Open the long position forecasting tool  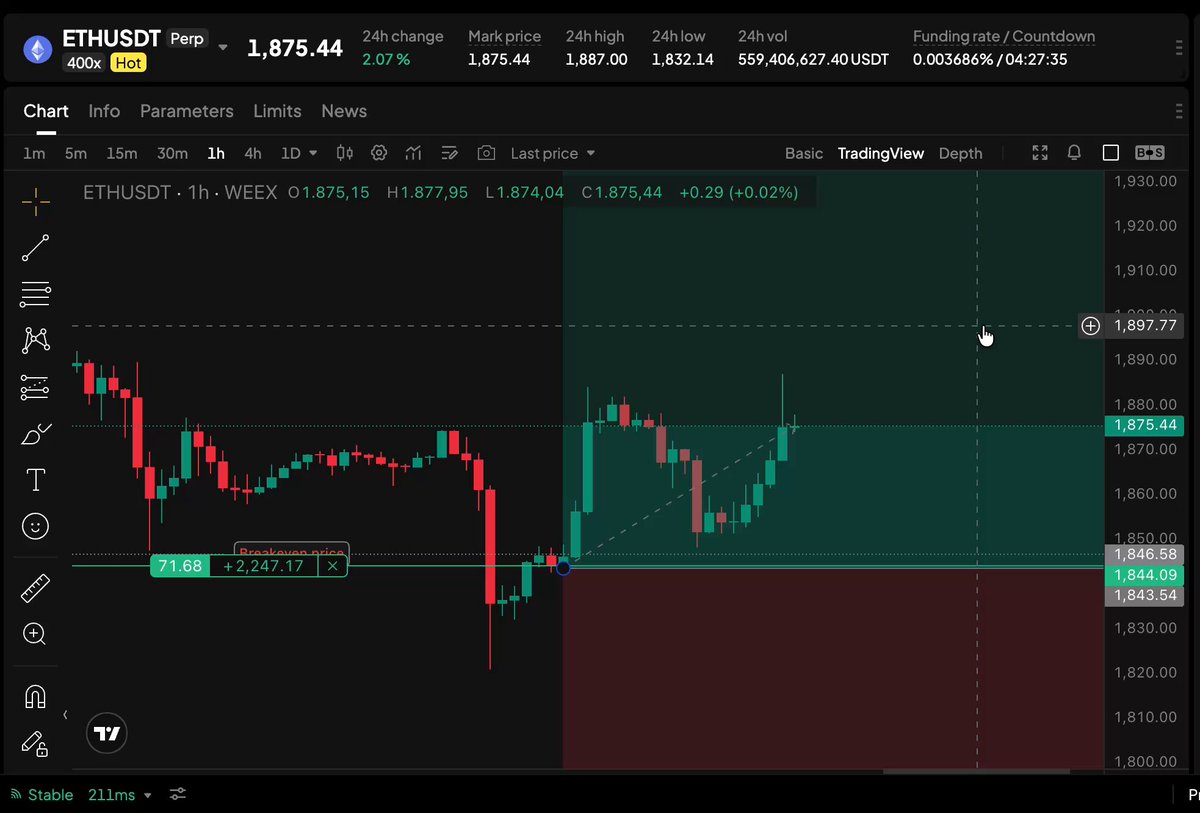pos(35,388)
